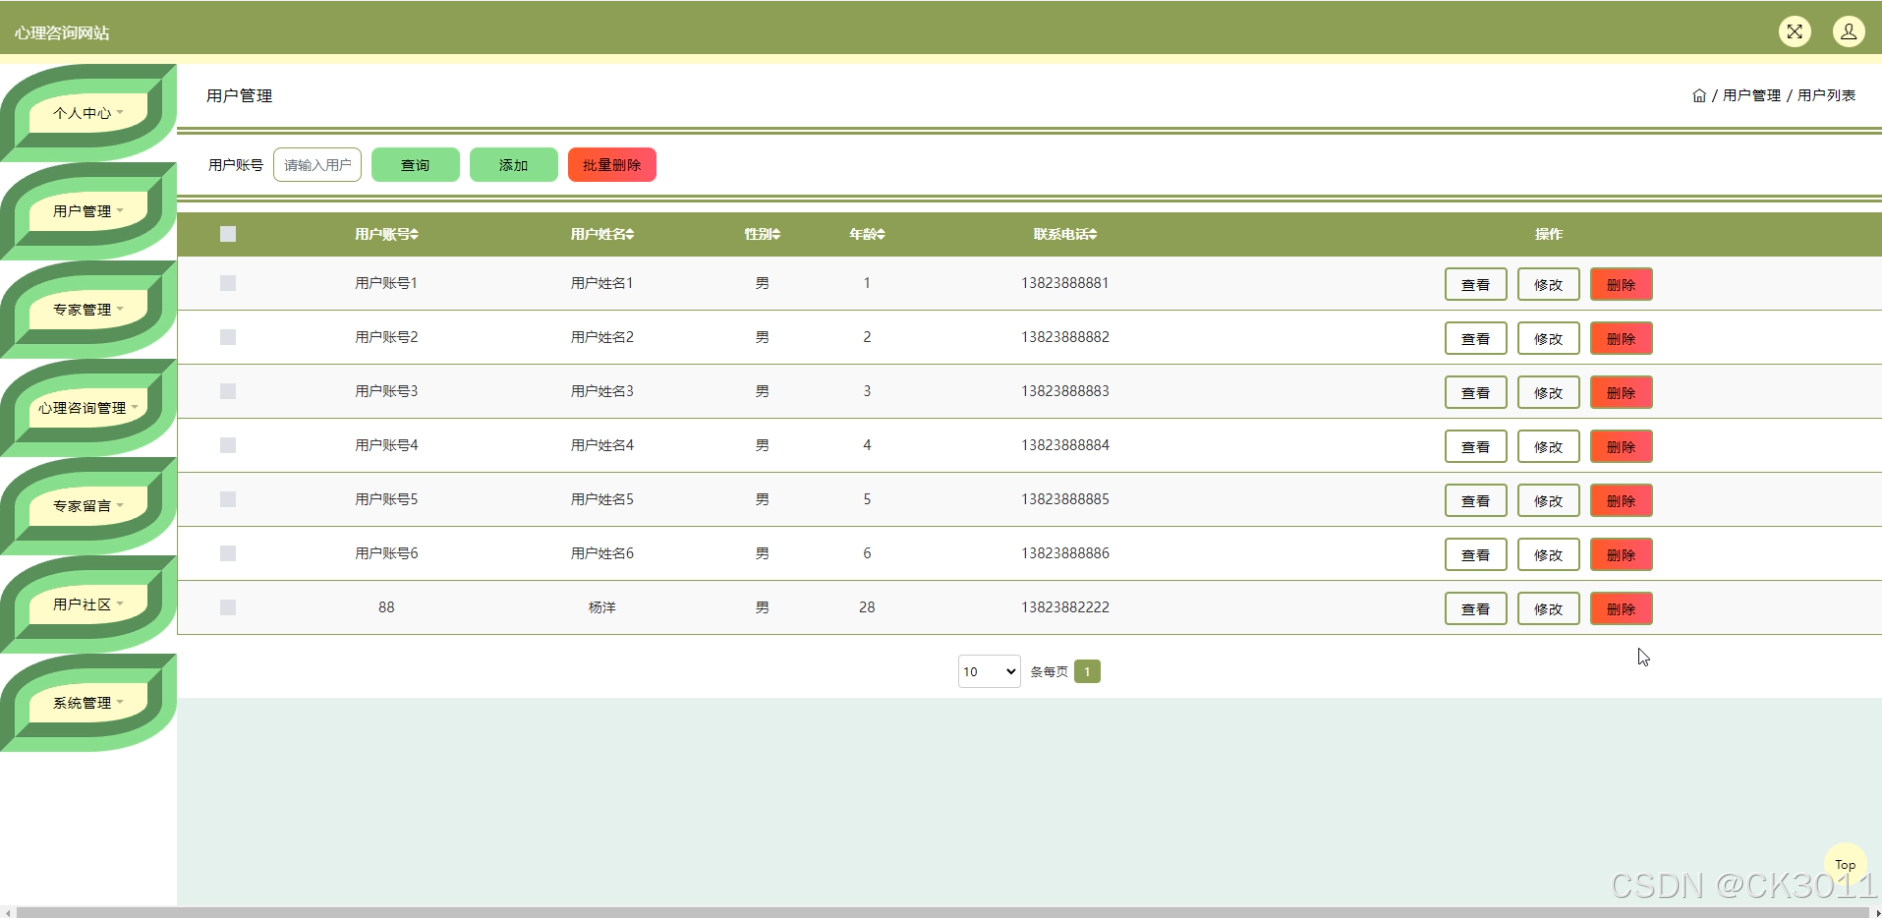Click the 查询 search button
This screenshot has height=918, width=1882.
pyautogui.click(x=415, y=165)
